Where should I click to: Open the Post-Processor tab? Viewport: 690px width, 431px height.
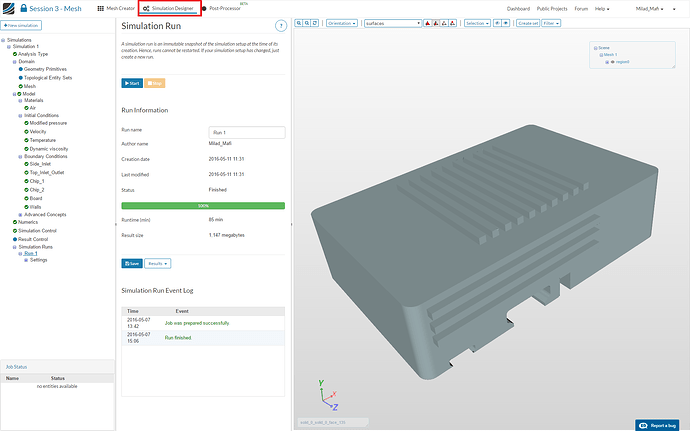[x=223, y=8]
